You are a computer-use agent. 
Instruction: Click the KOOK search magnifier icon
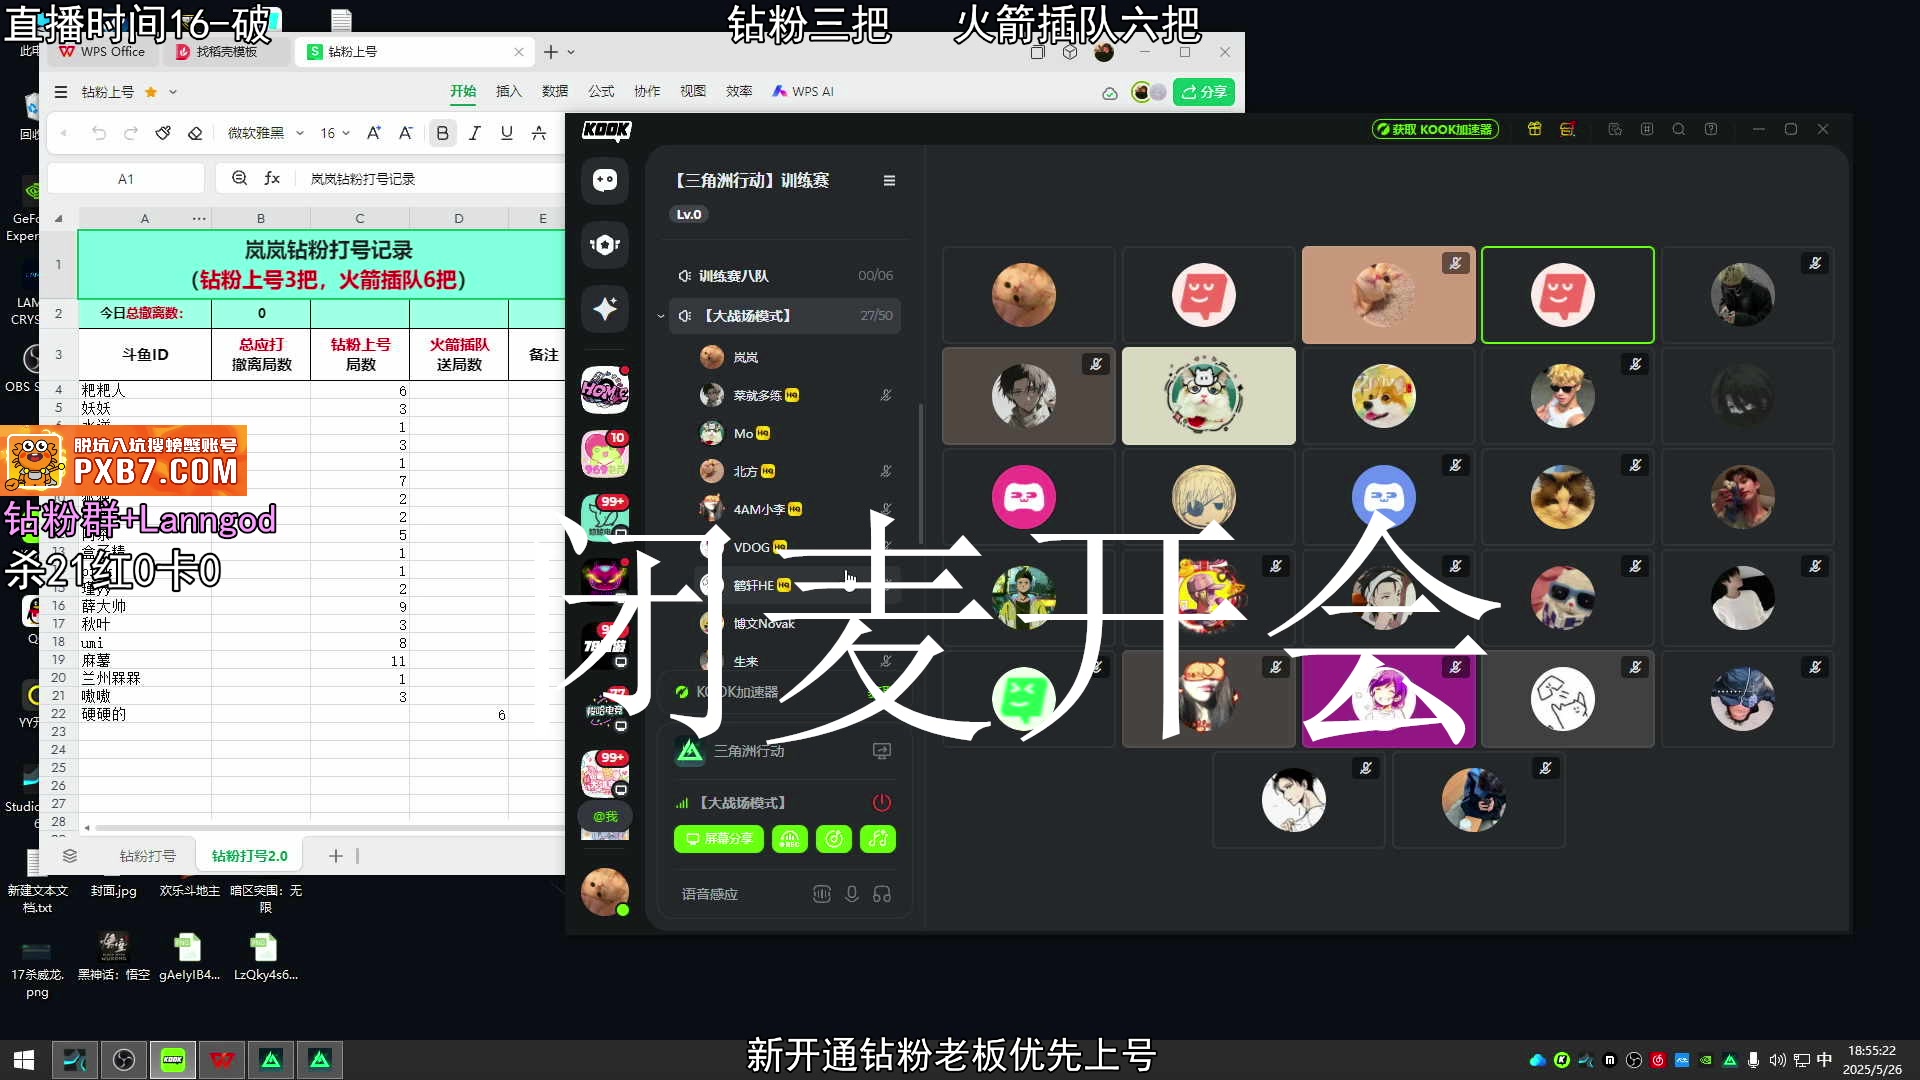tap(1679, 129)
